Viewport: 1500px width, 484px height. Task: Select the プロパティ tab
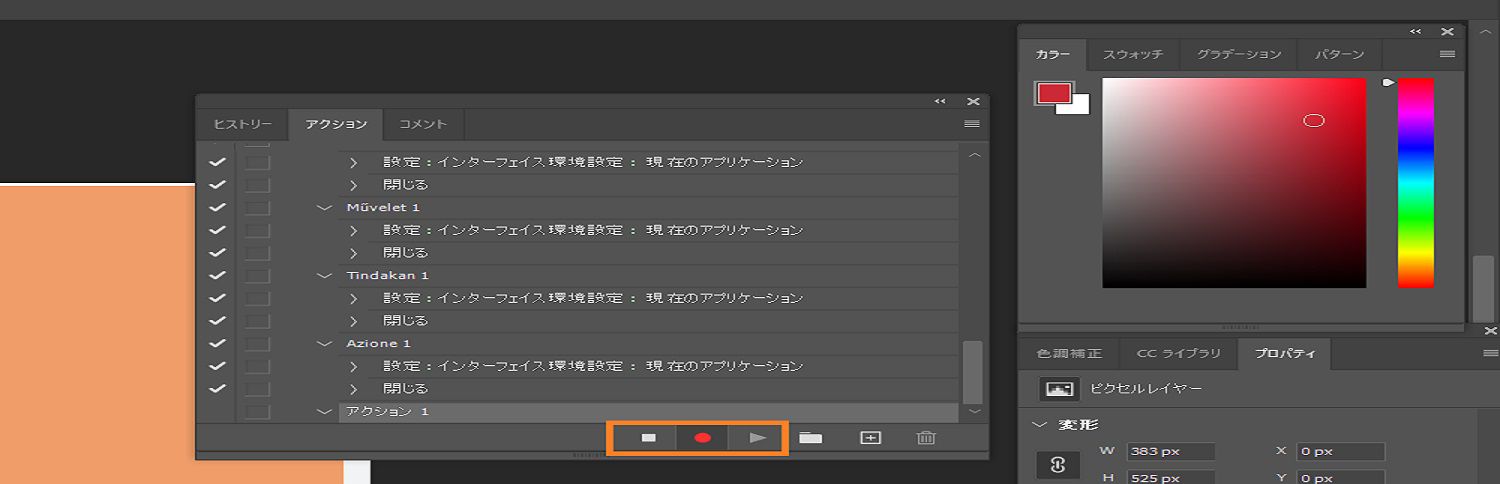1284,354
